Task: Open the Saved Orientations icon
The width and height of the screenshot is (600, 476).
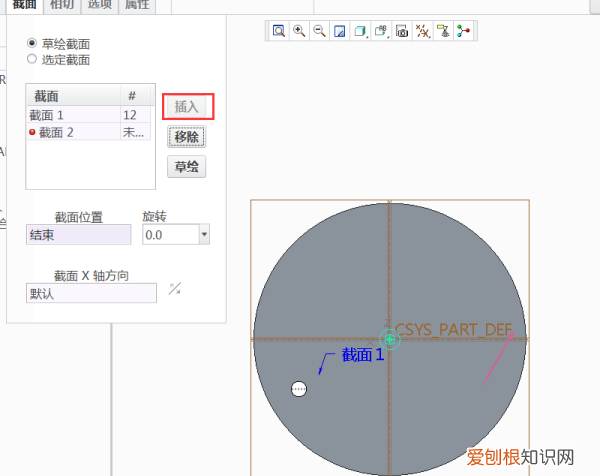Action: click(x=381, y=31)
